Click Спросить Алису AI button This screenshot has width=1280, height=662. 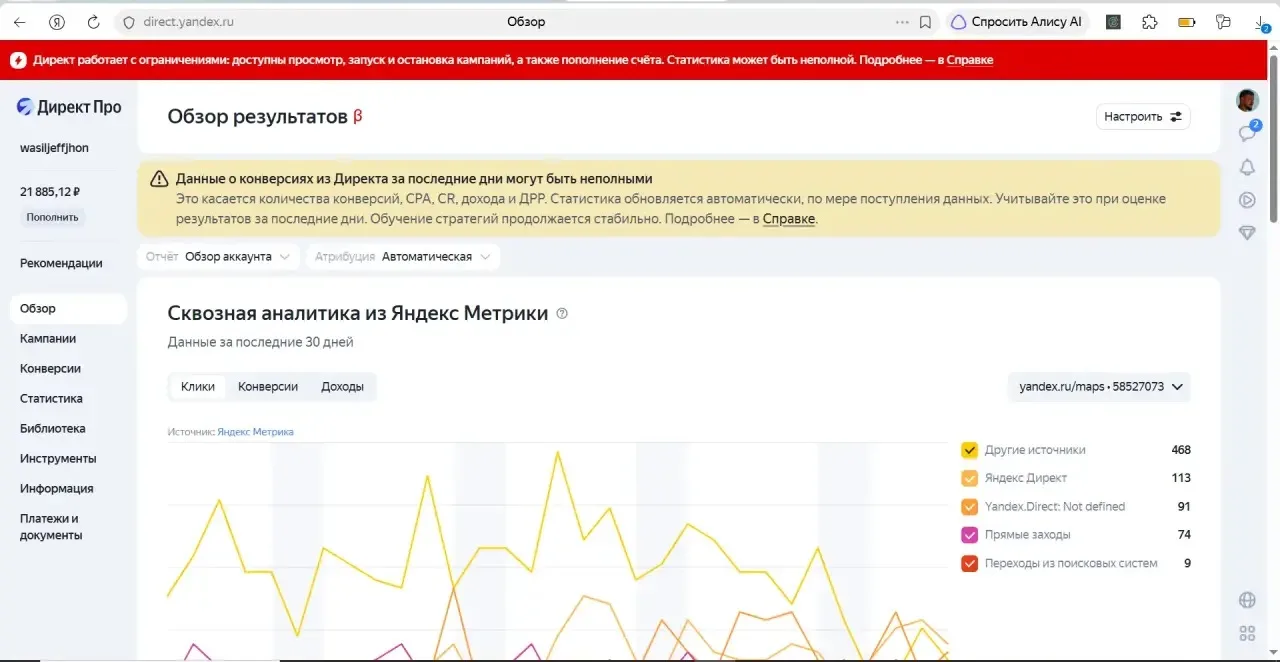click(1015, 22)
